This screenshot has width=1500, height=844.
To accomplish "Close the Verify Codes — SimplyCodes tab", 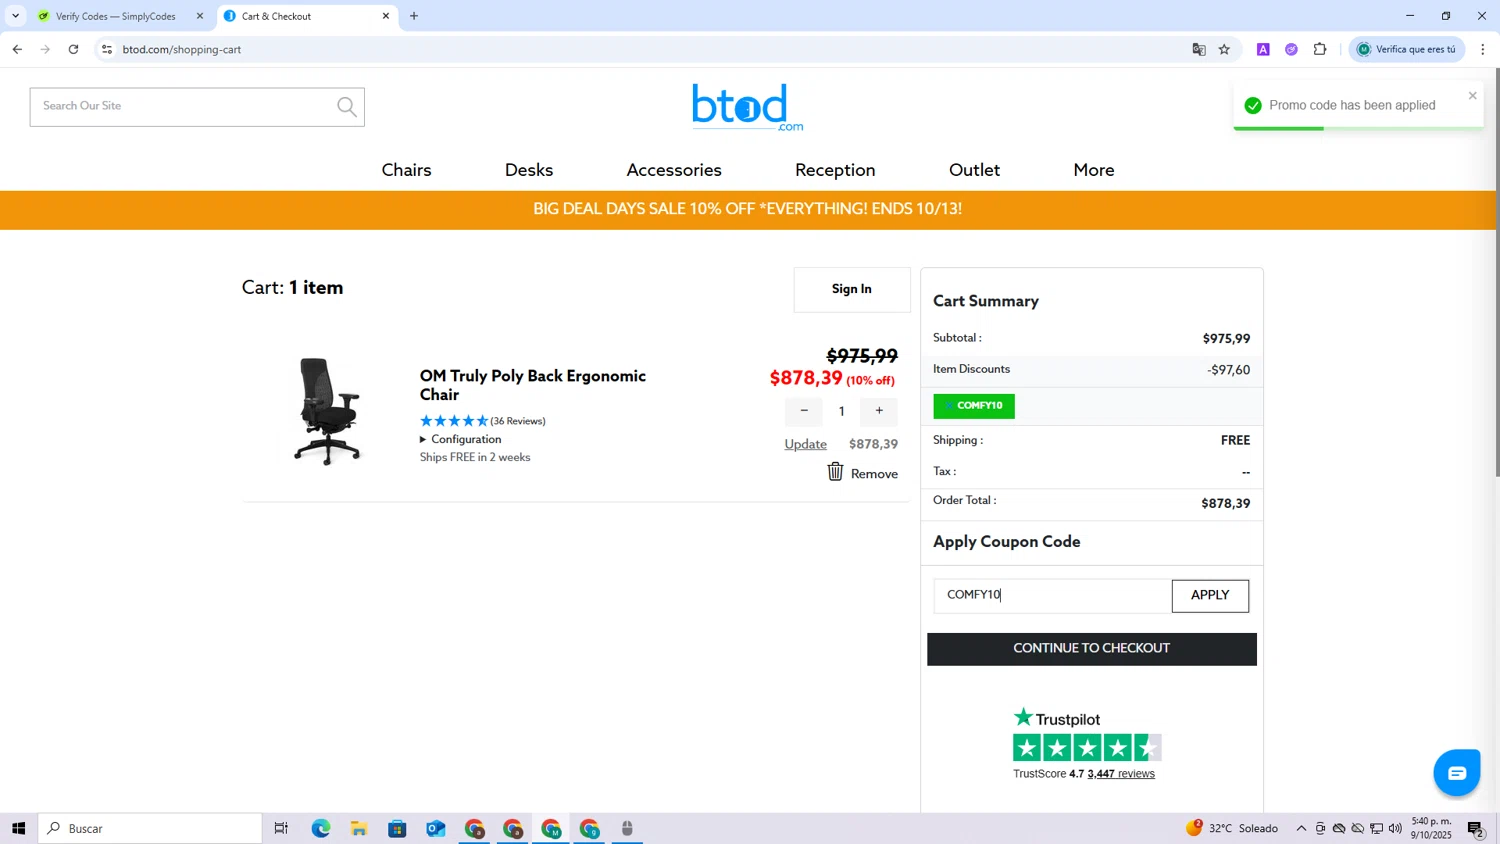I will click(200, 16).
